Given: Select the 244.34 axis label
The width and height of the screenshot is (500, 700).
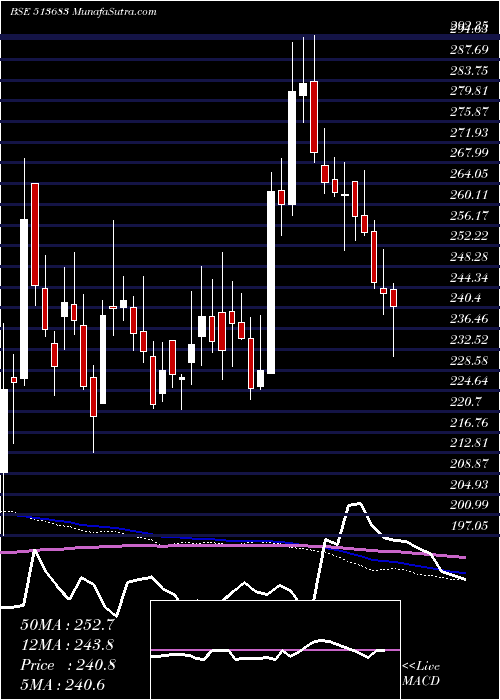Looking at the screenshot, I should 469,278.
